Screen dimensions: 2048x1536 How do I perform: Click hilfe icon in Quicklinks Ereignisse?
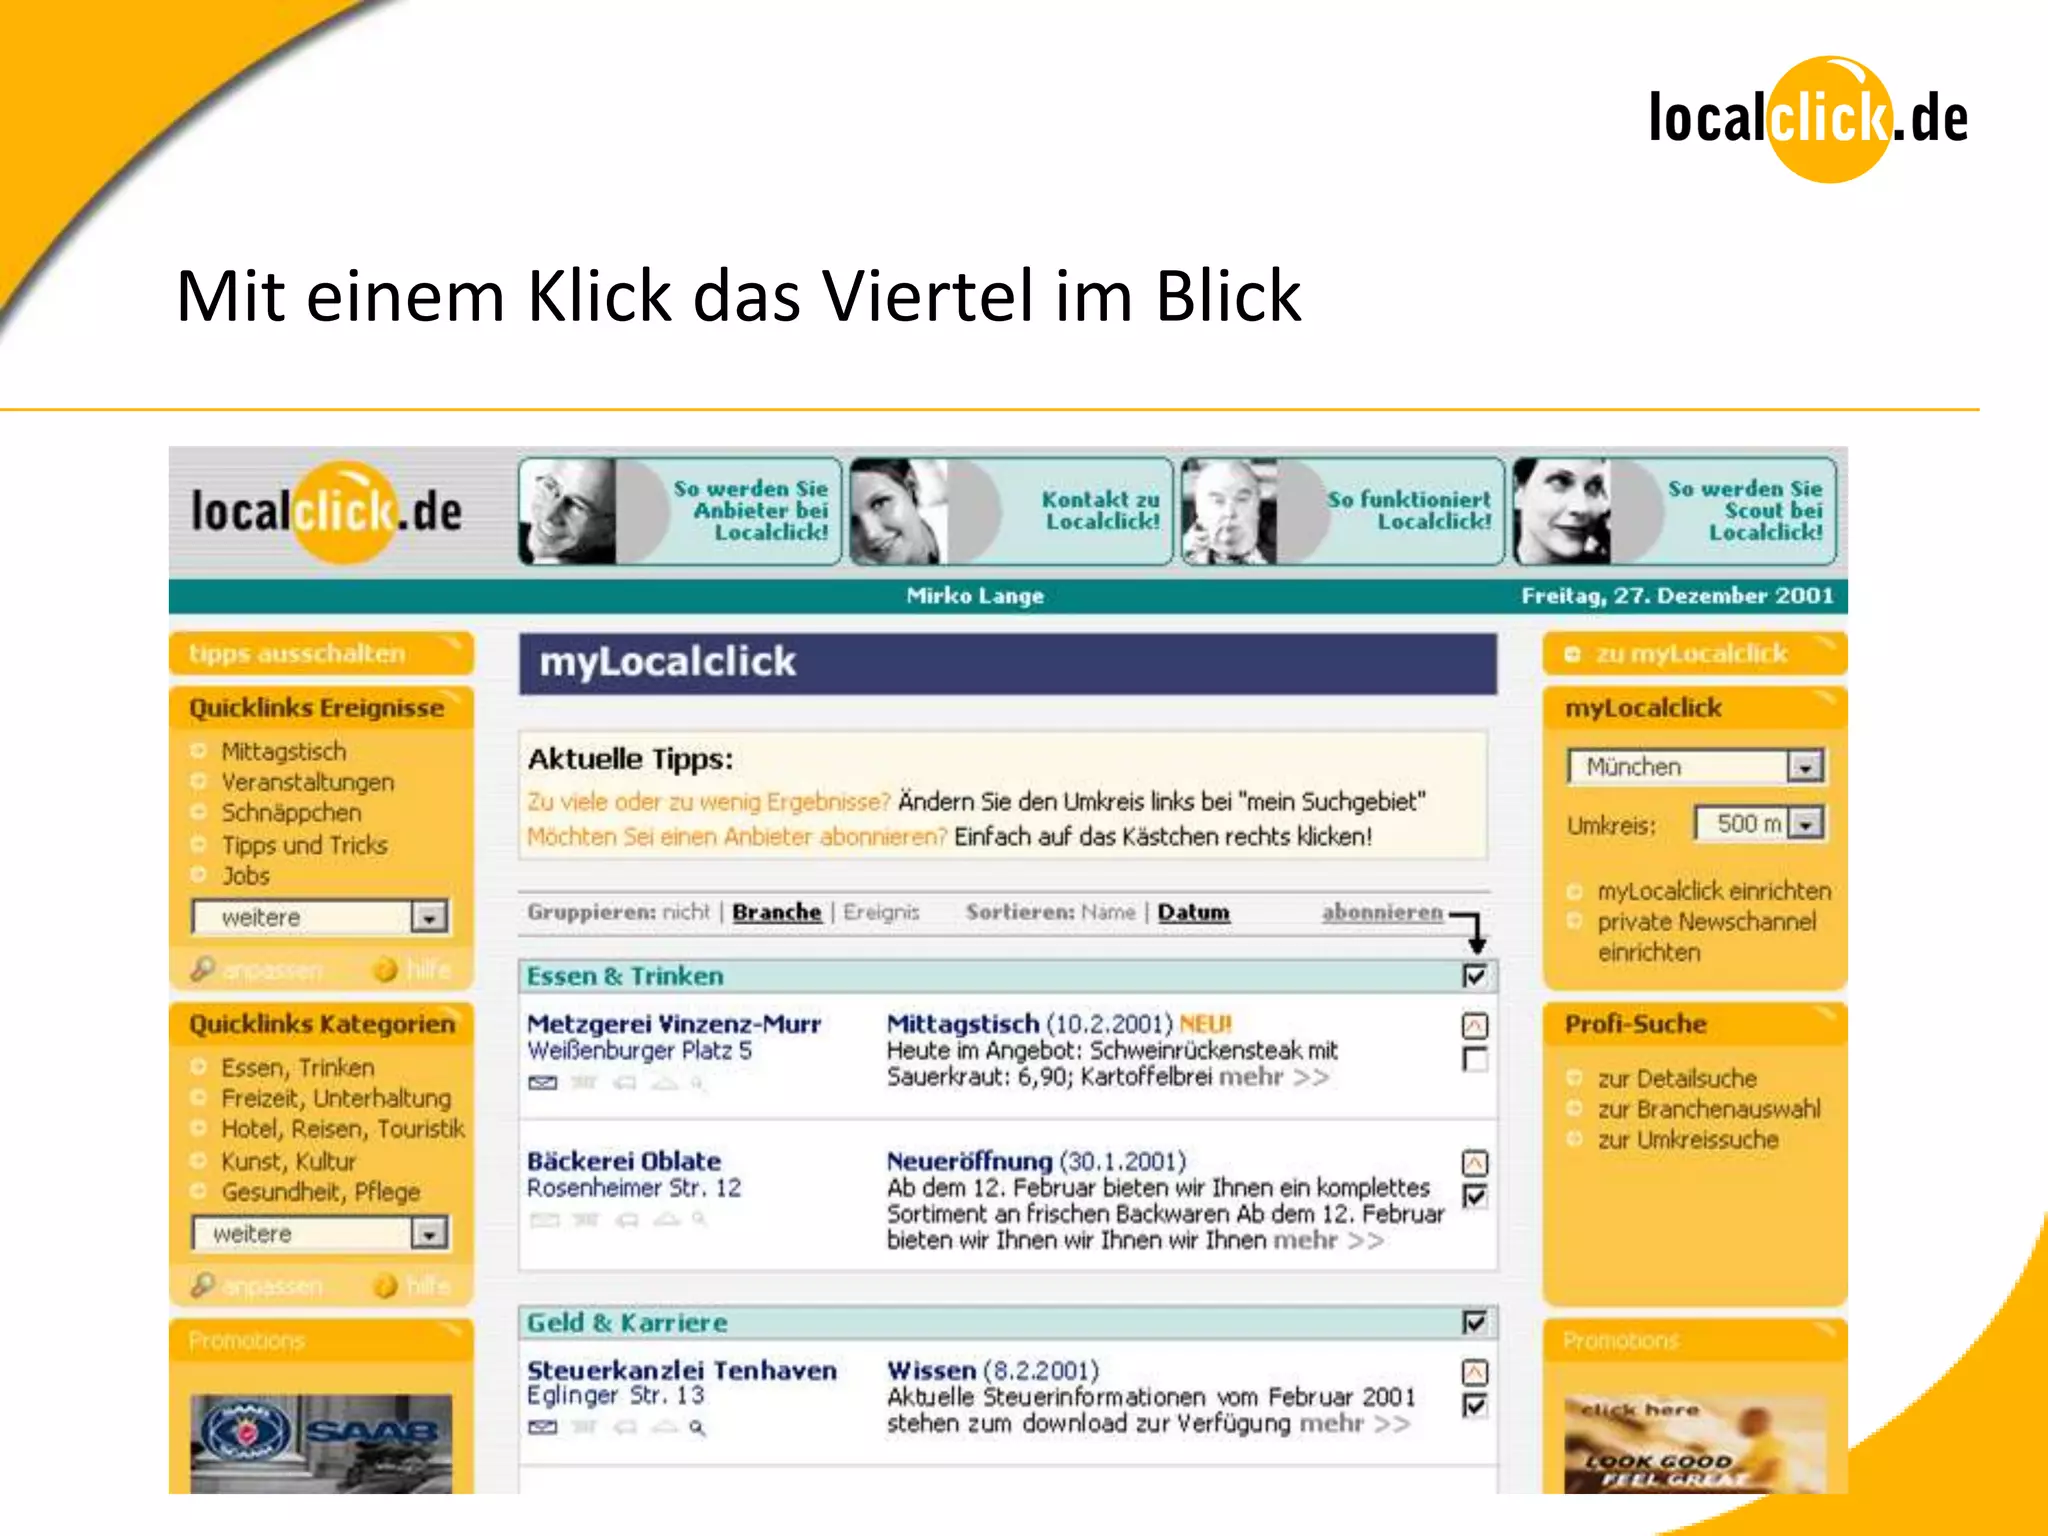coord(385,970)
